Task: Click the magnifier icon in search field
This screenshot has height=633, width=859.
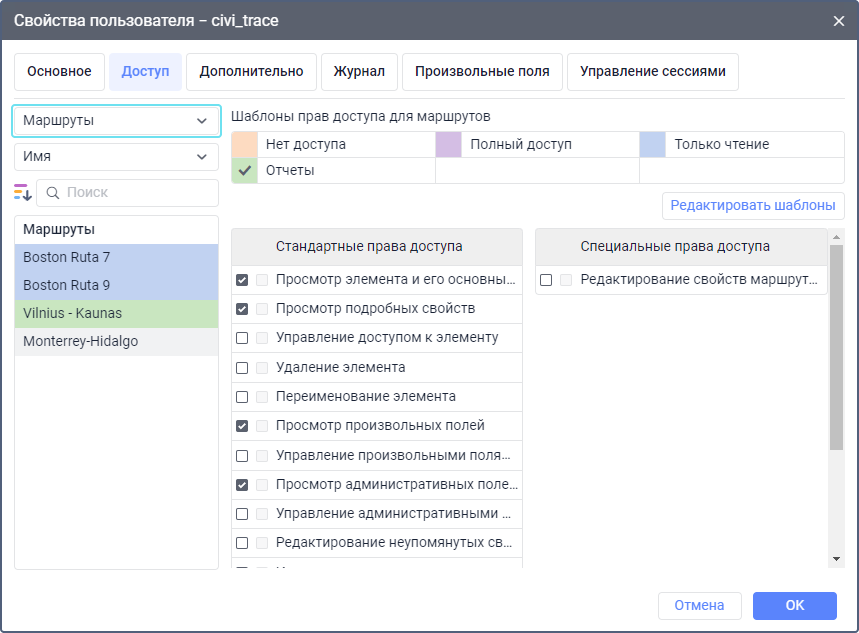Action: 53,192
